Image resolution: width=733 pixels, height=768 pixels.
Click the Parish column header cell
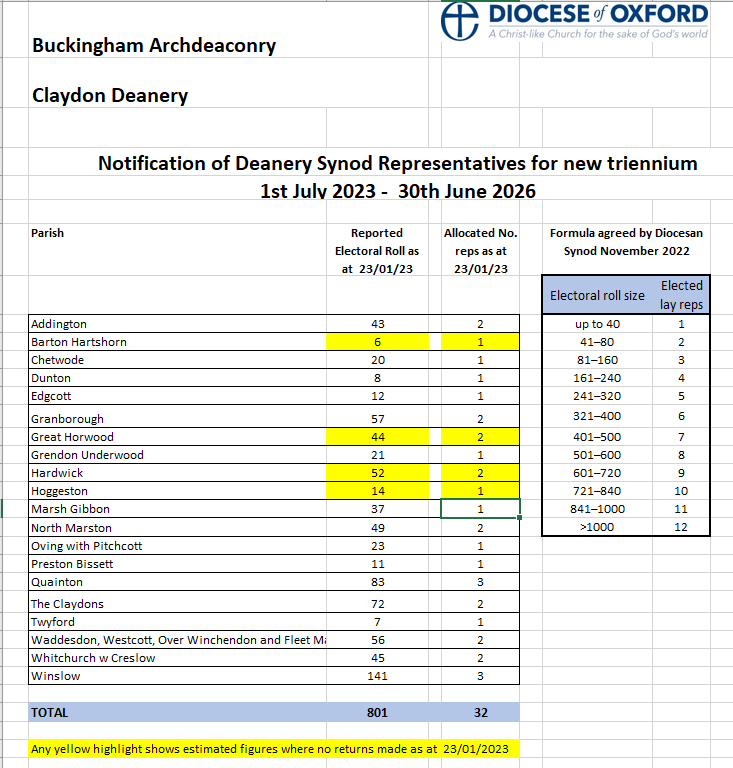[48, 233]
